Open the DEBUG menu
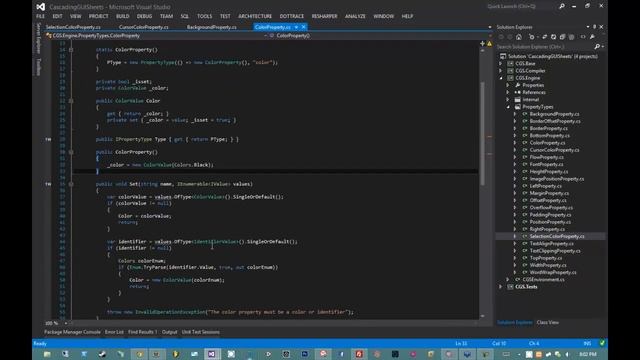The width and height of the screenshot is (640, 360). point(144,16)
